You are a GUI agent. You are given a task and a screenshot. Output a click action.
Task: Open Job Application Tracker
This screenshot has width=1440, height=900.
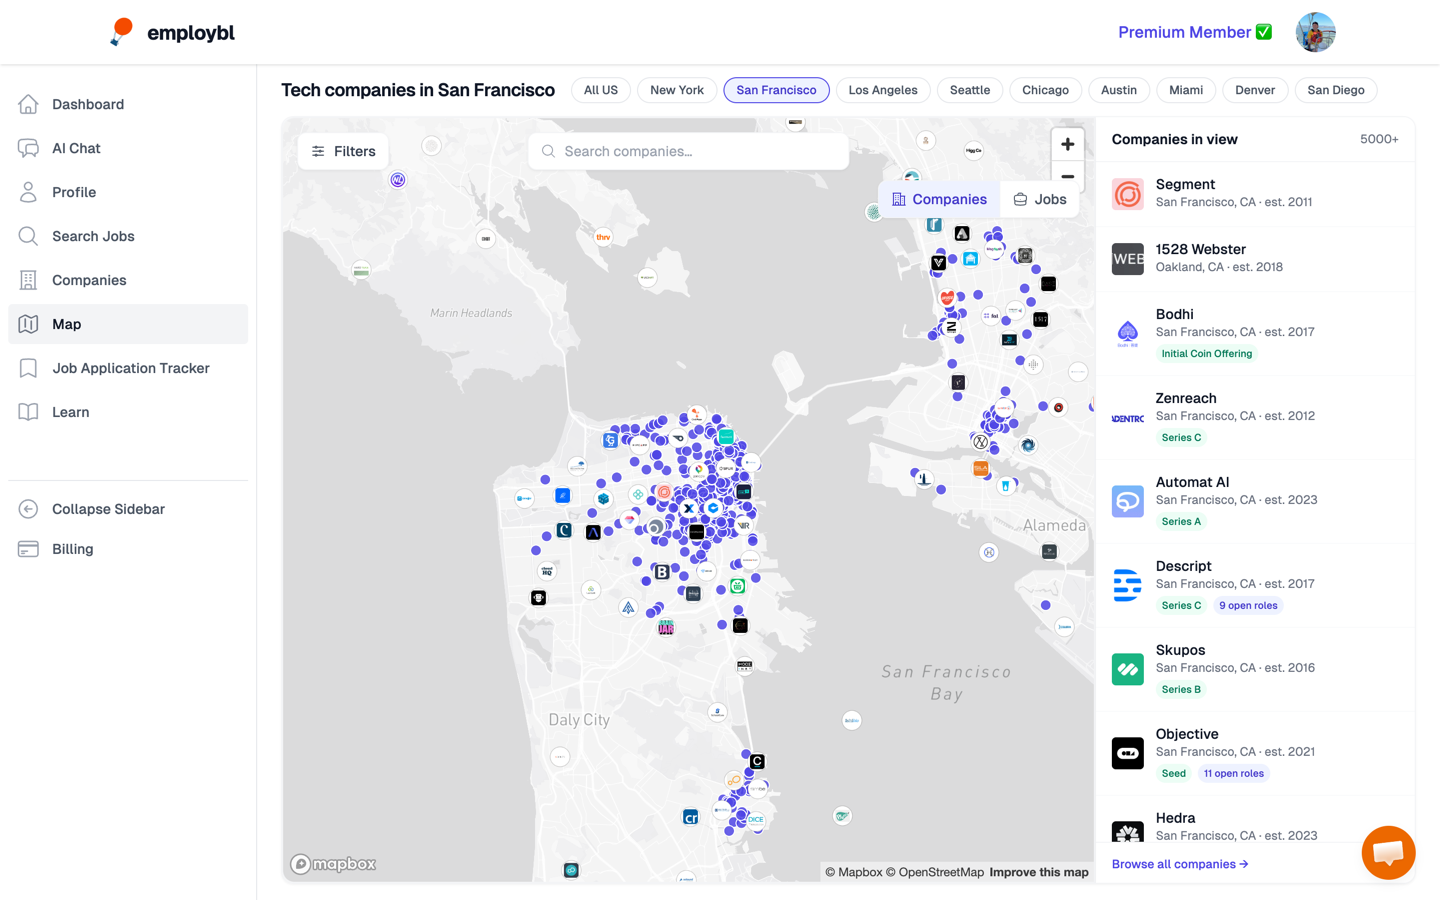point(128,368)
